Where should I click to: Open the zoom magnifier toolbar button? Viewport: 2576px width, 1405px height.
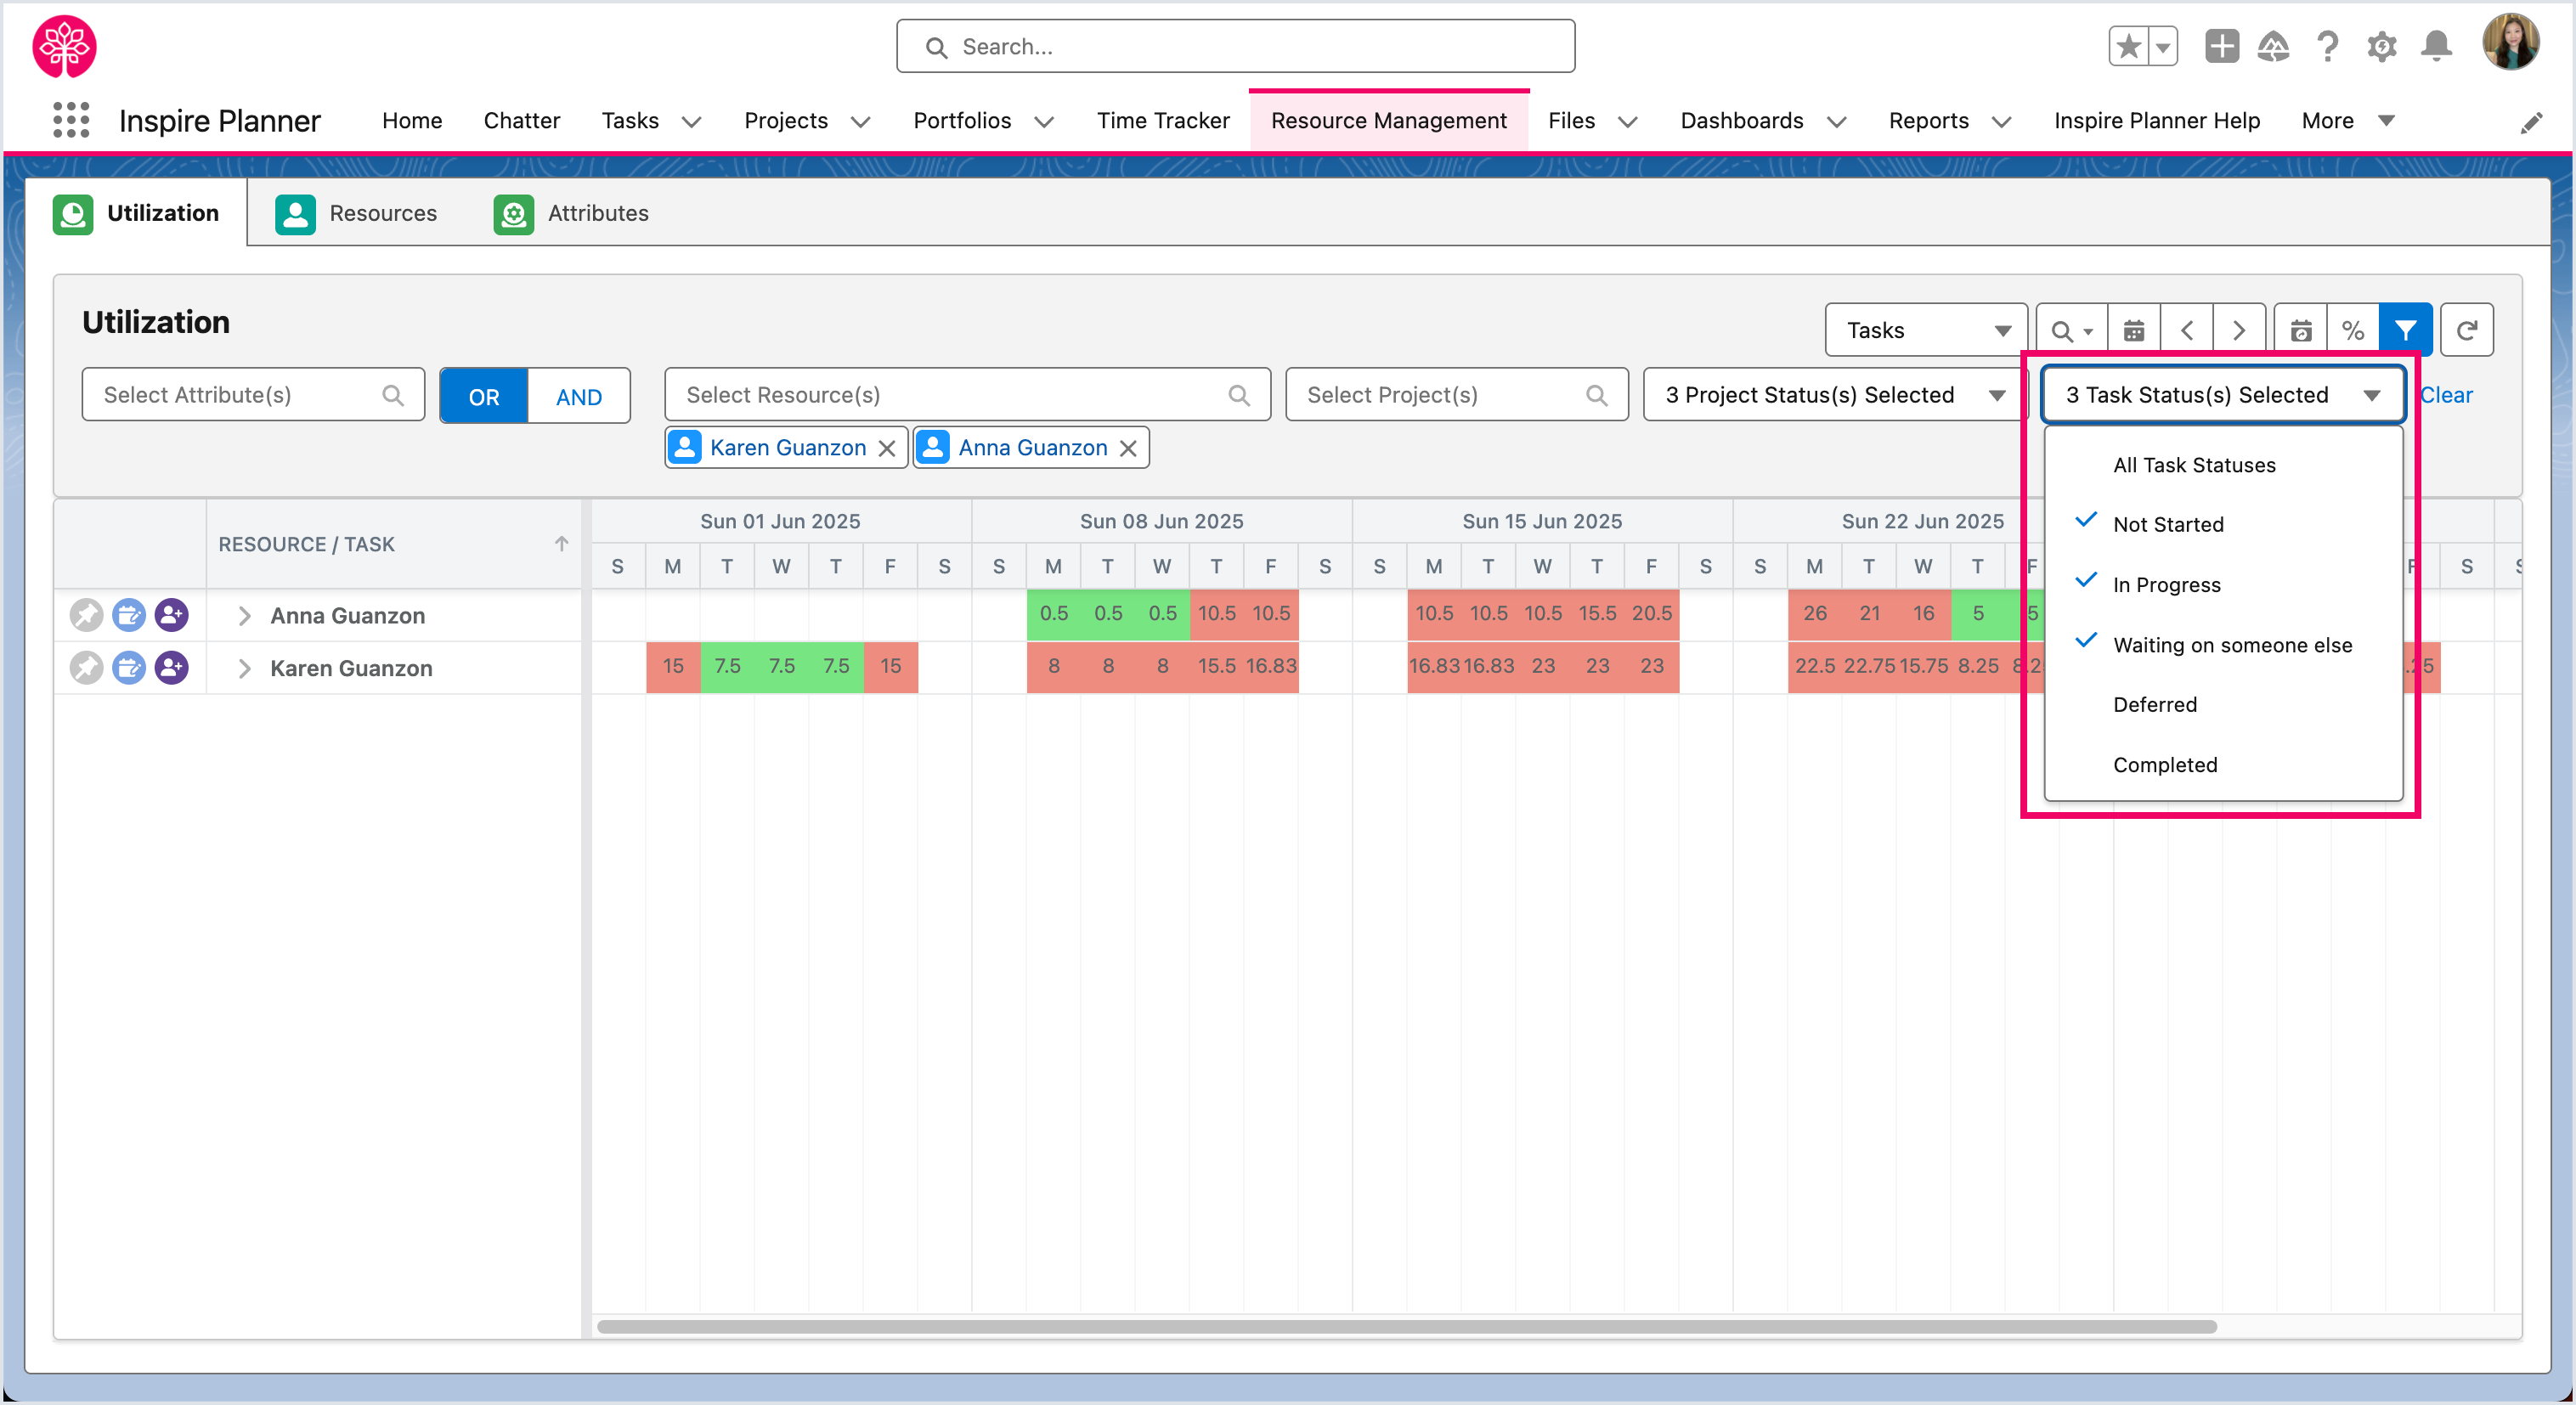pos(2072,330)
